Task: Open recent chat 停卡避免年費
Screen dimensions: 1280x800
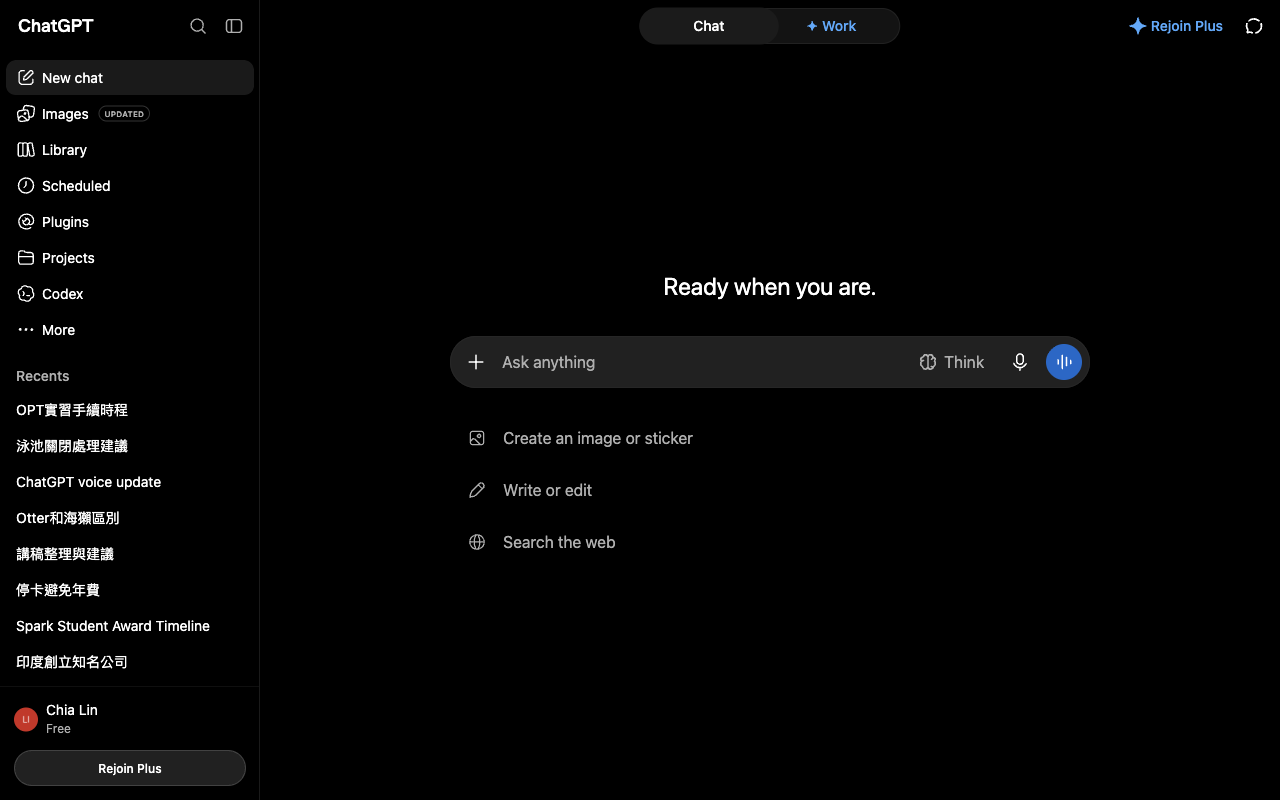Action: coord(130,590)
